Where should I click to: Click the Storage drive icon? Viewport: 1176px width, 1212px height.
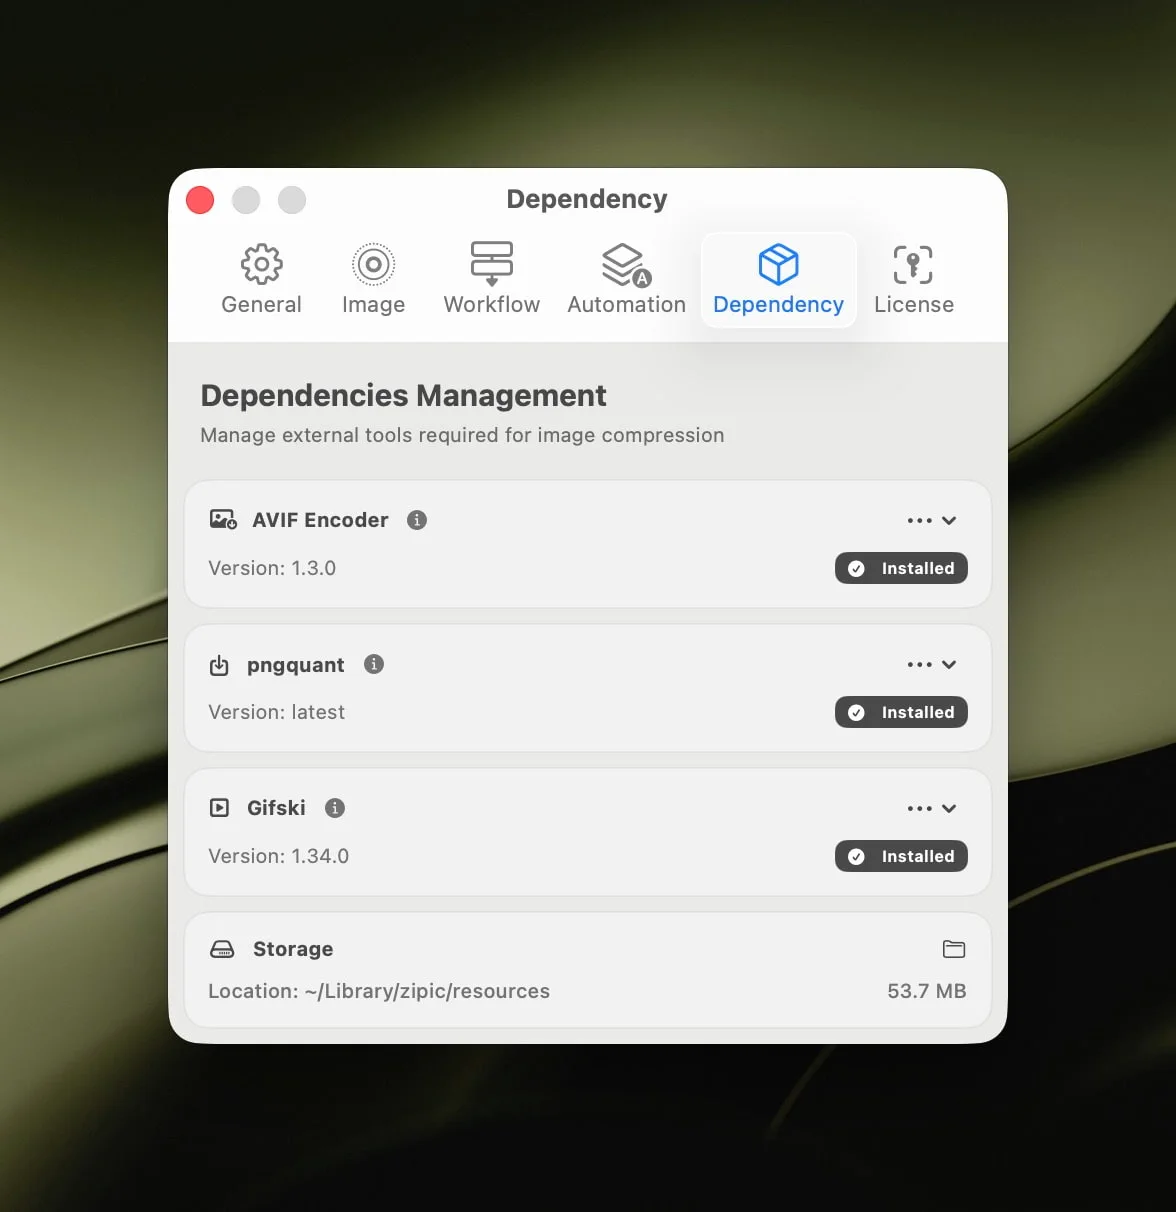pos(222,949)
